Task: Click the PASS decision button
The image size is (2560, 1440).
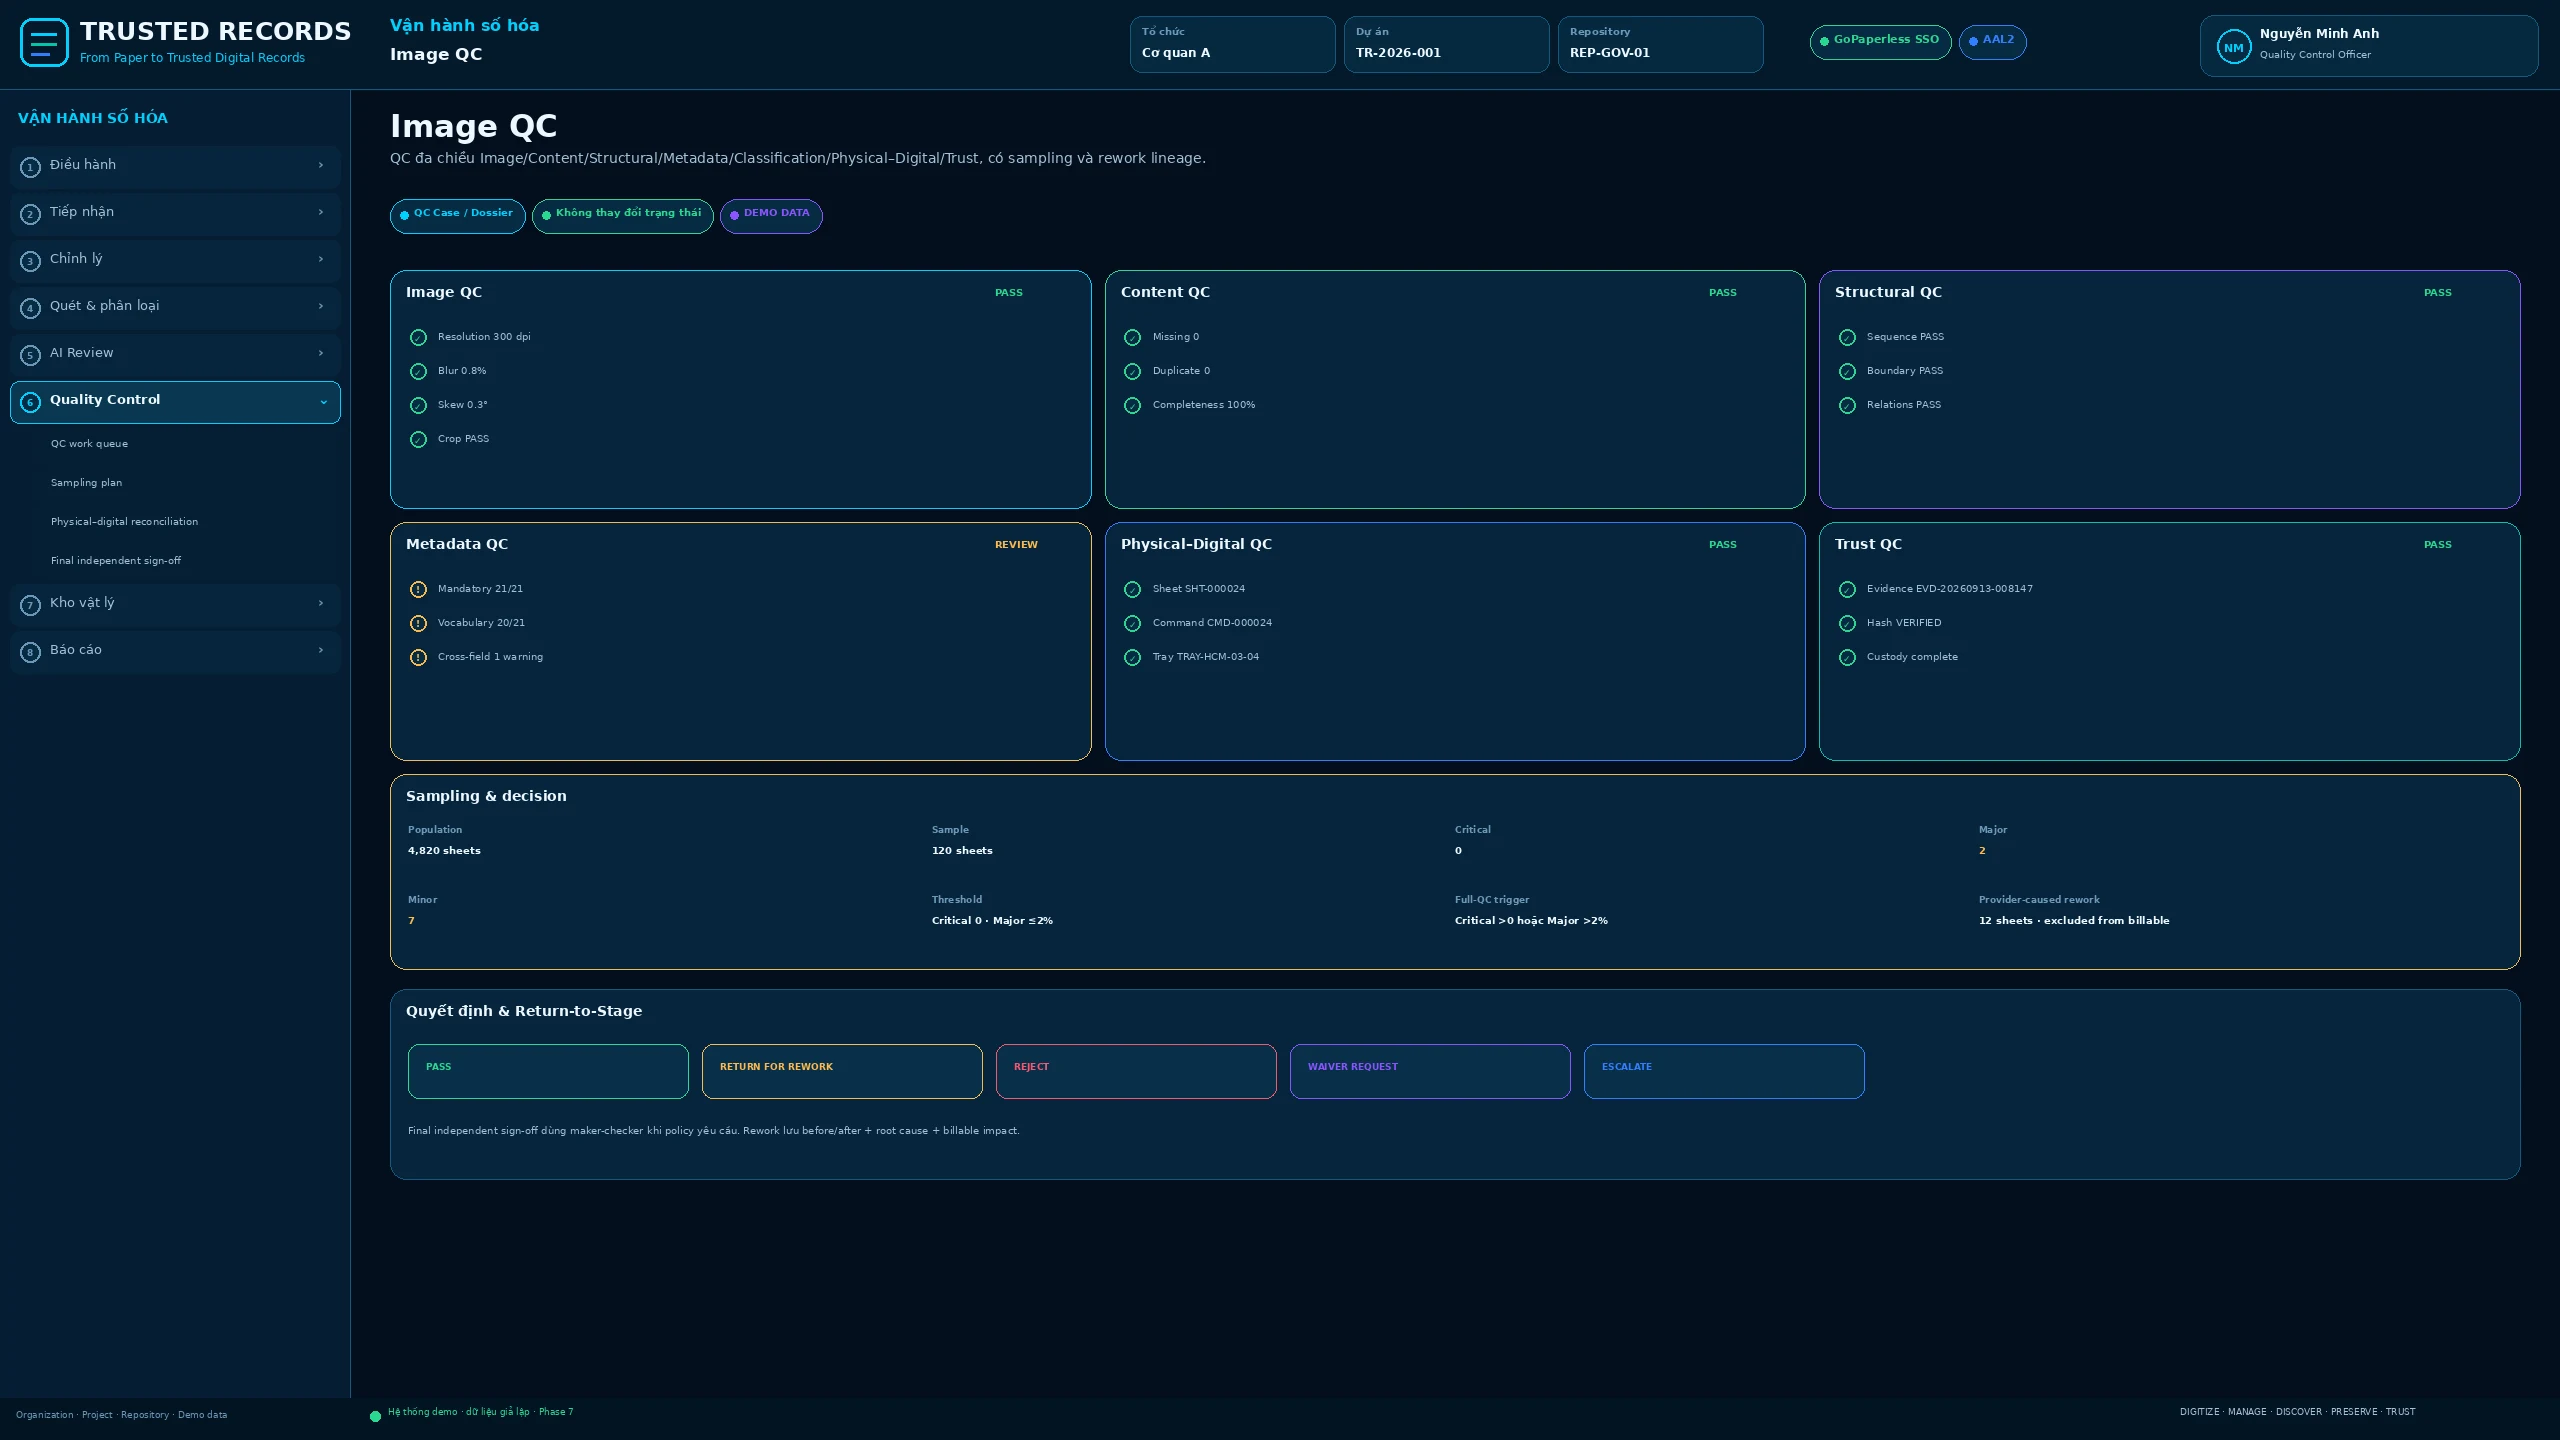Action: [548, 1071]
